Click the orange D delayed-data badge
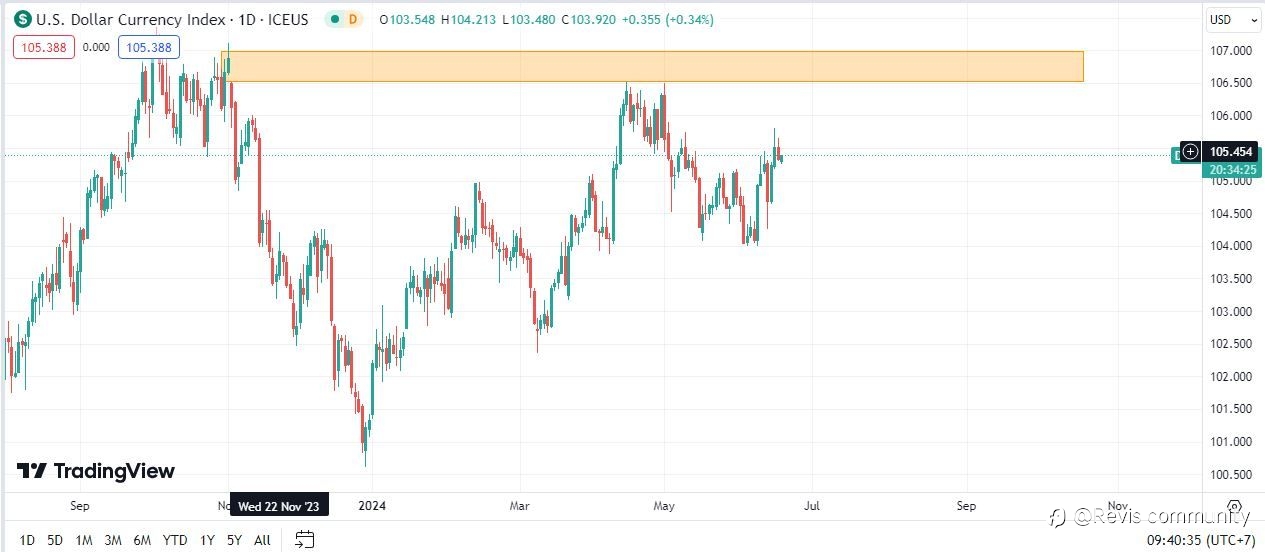 [x=351, y=20]
